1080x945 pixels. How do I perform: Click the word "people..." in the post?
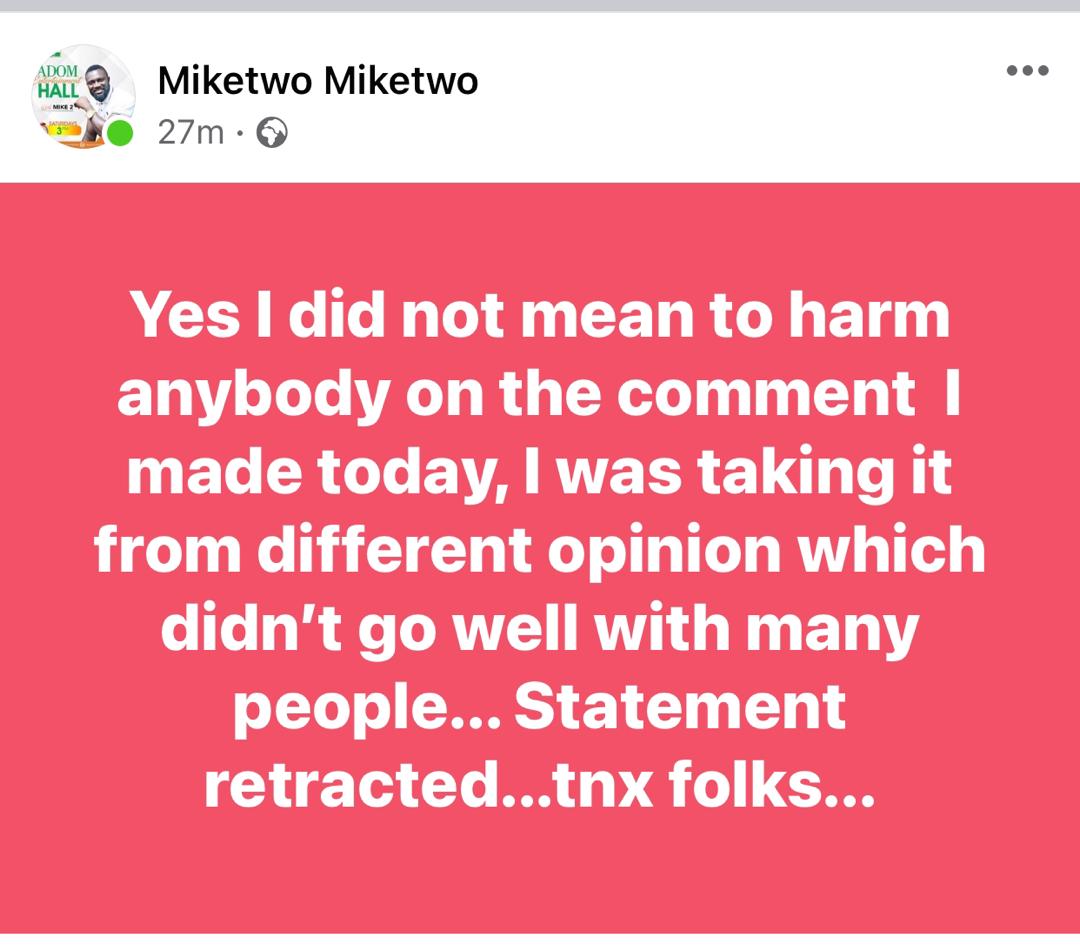click(367, 711)
